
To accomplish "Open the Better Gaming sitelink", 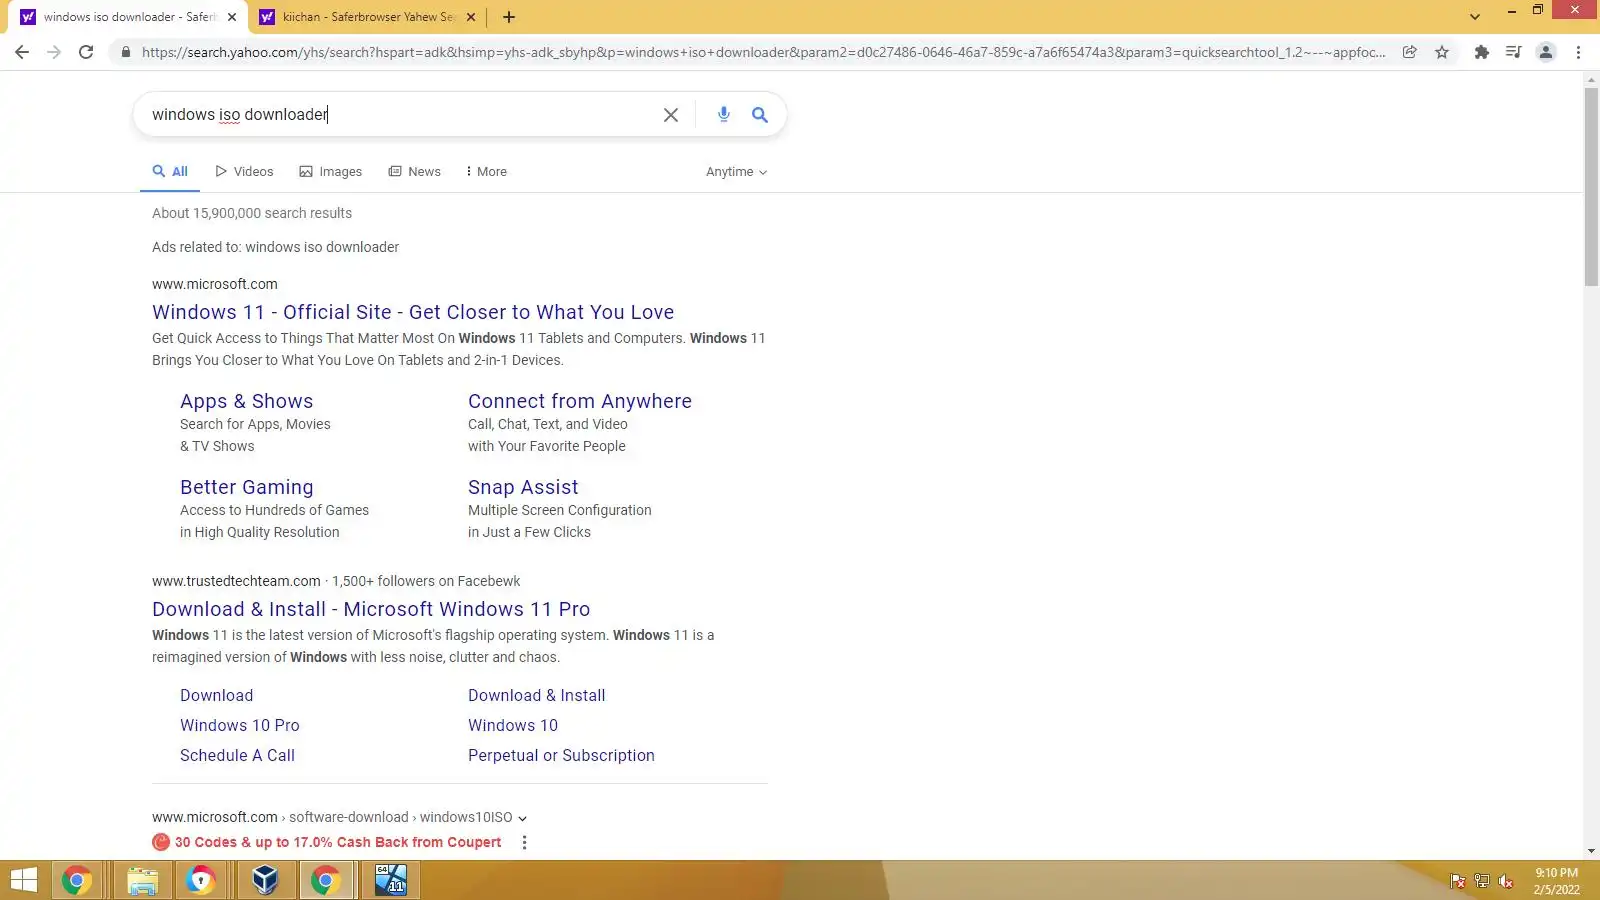I will click(246, 488).
